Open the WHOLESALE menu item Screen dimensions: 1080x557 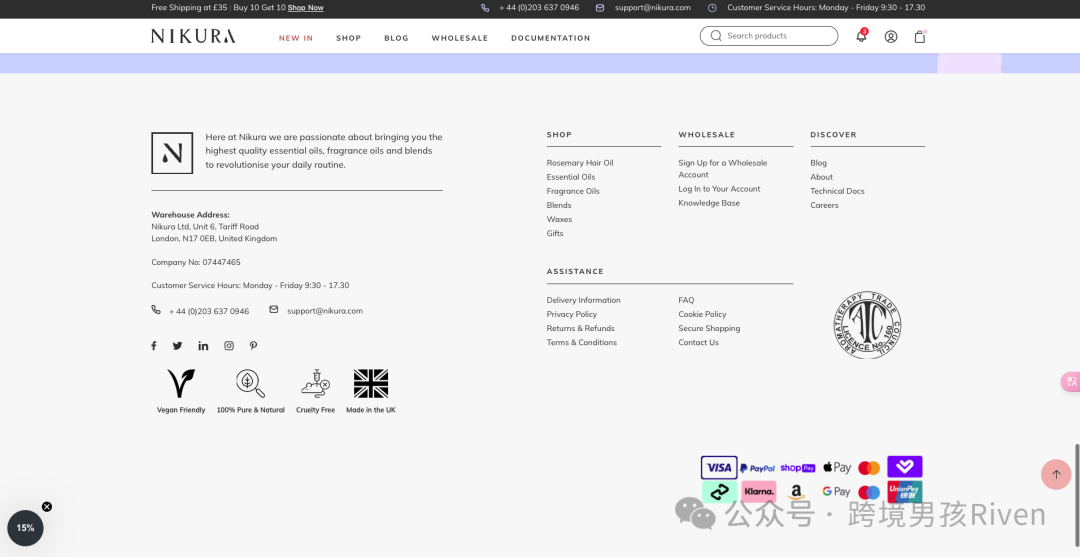tap(459, 38)
